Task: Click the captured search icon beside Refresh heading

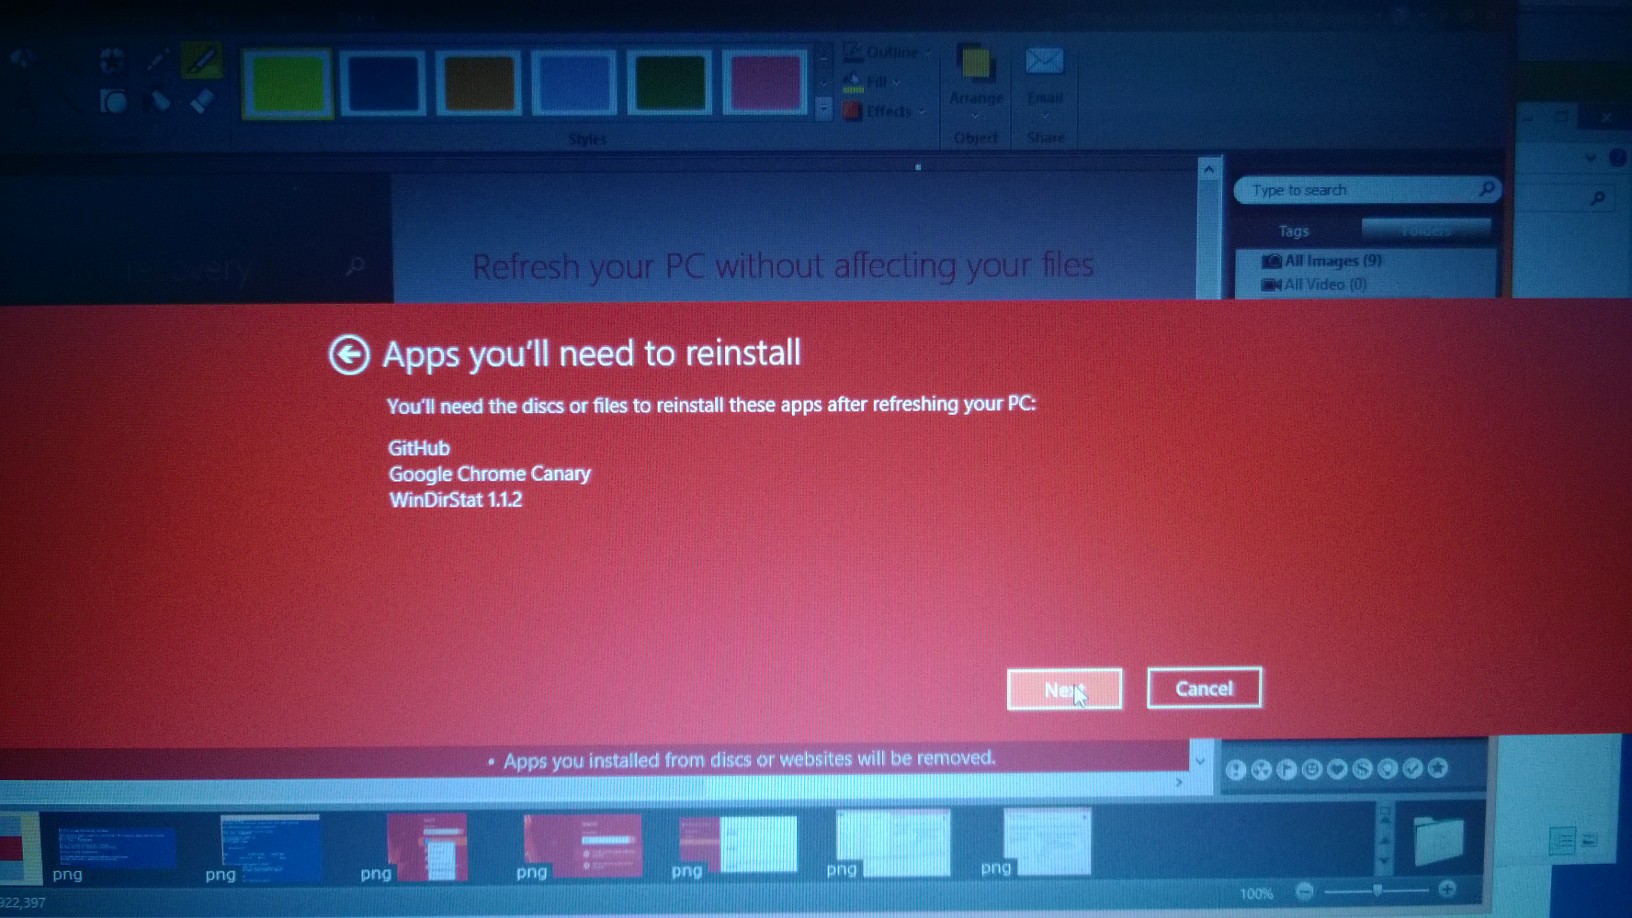Action: (x=355, y=267)
